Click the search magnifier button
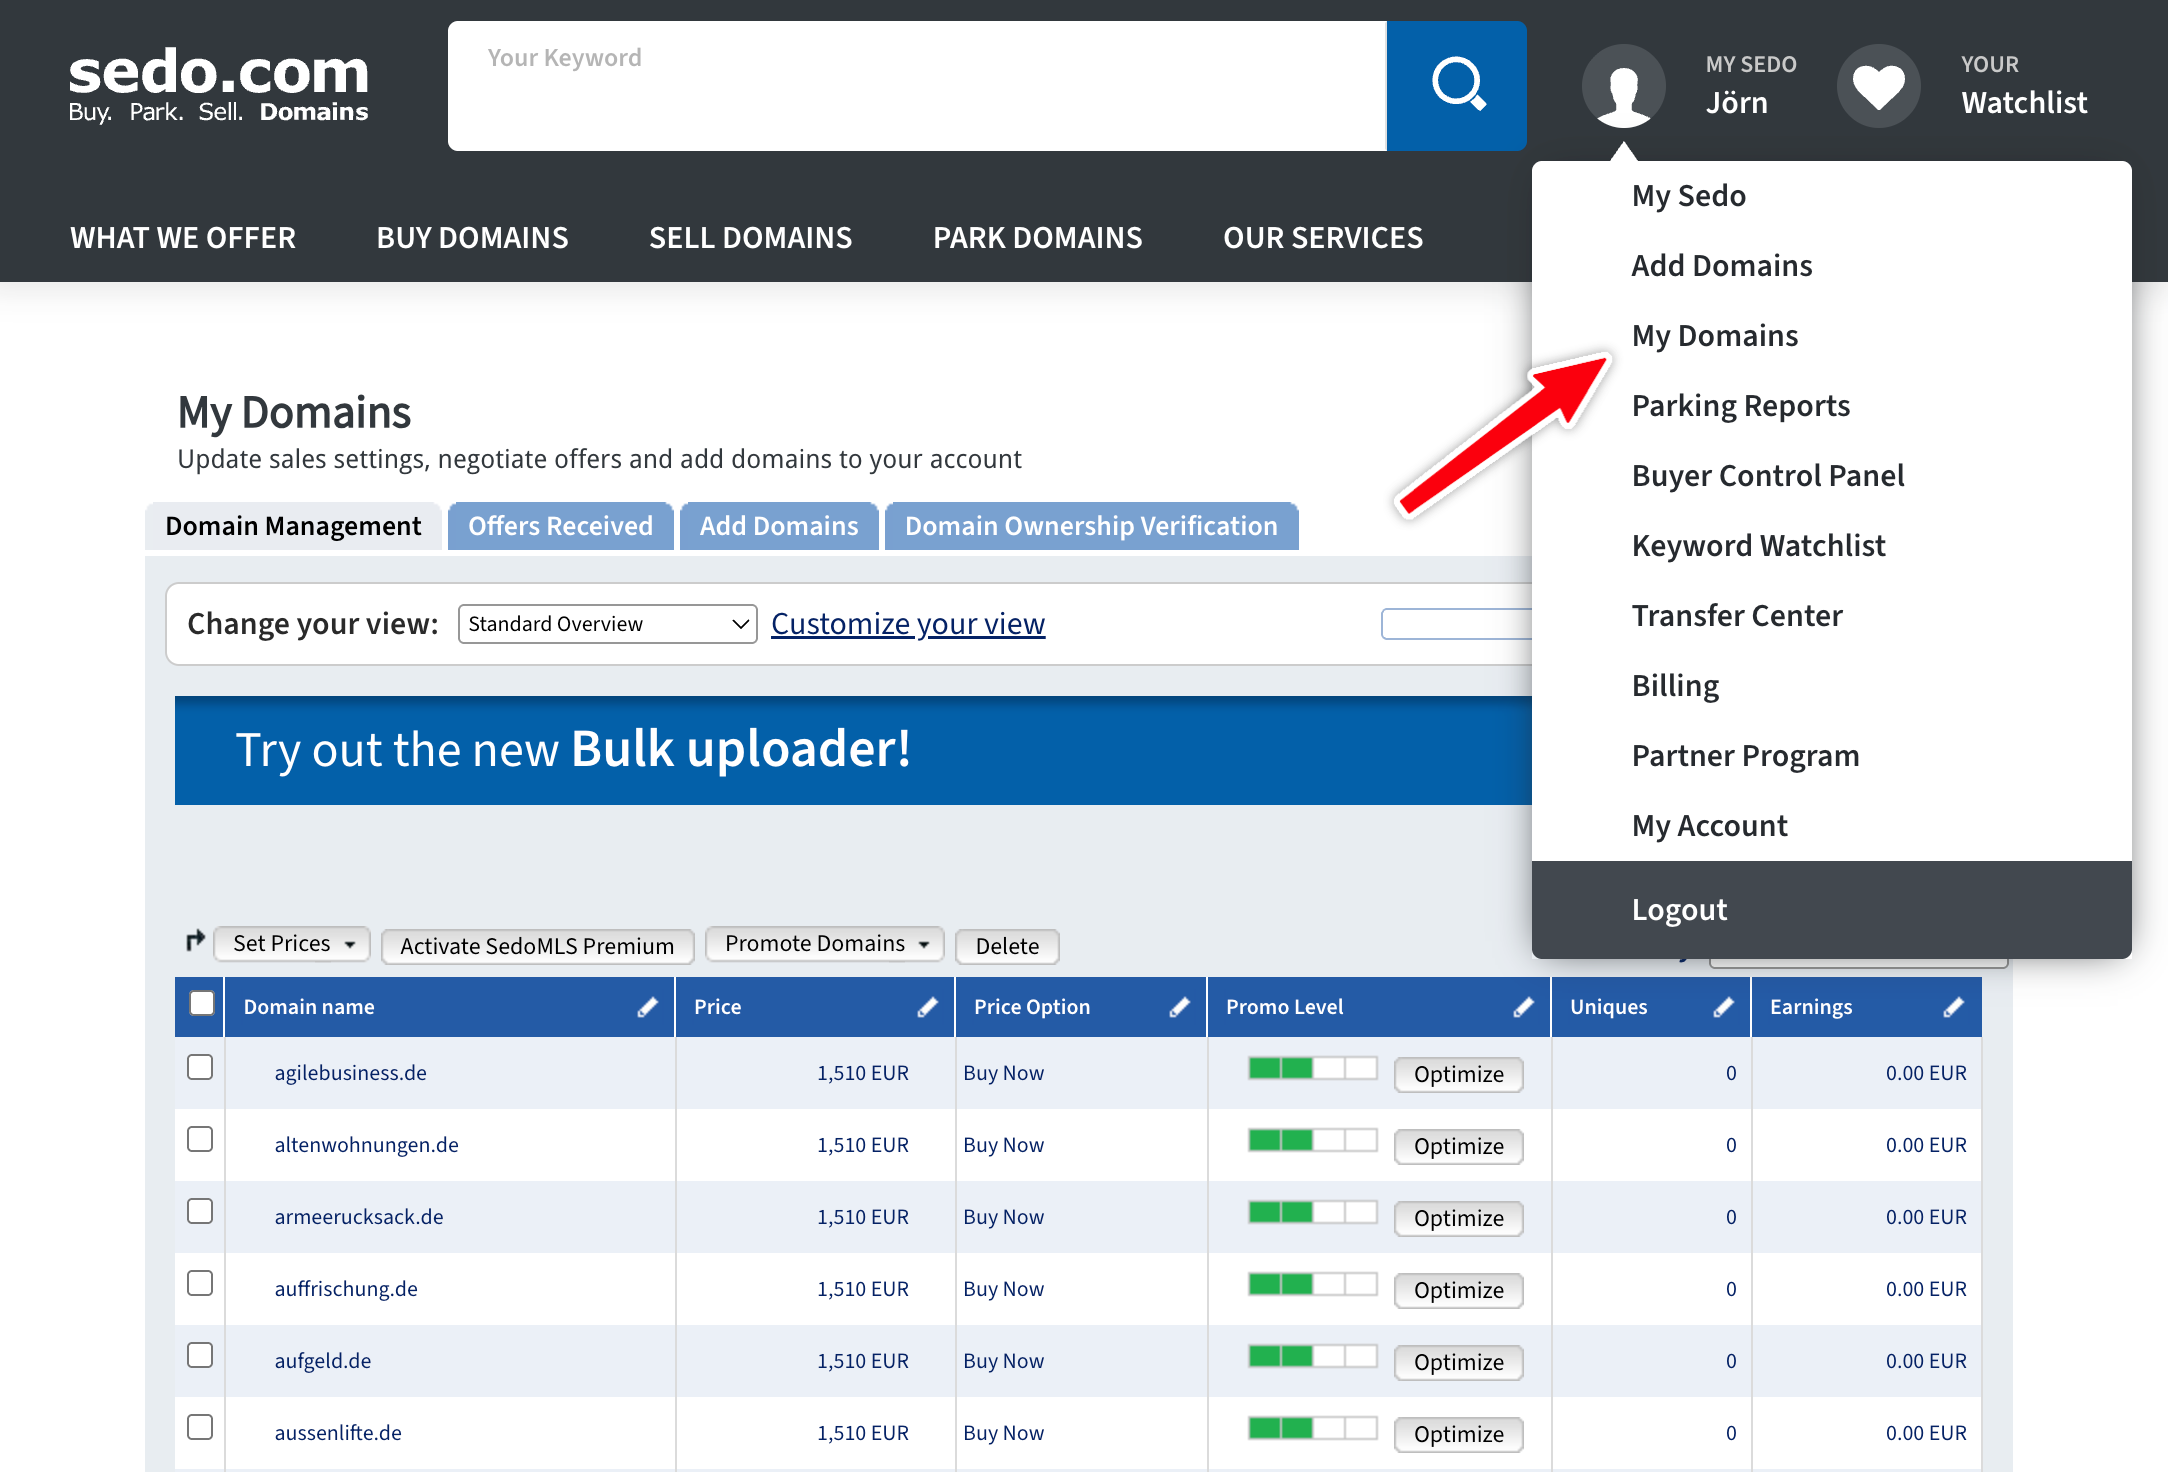 coord(1457,86)
